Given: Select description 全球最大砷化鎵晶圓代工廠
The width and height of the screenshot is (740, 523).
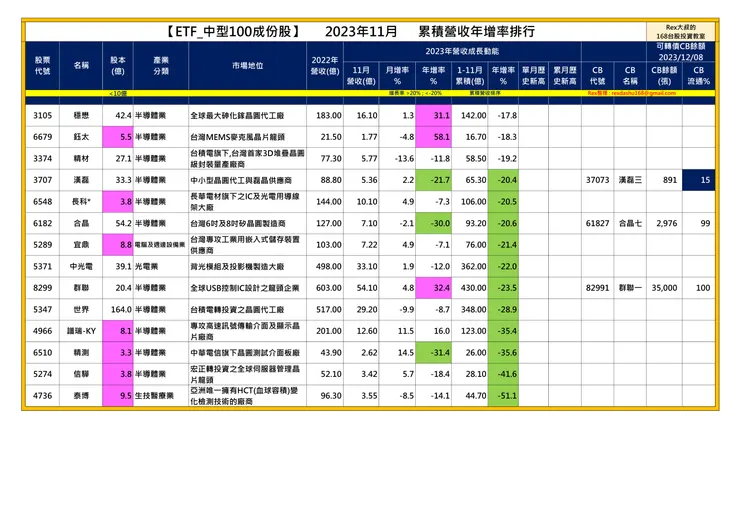Looking at the screenshot, I should click(x=237, y=115).
